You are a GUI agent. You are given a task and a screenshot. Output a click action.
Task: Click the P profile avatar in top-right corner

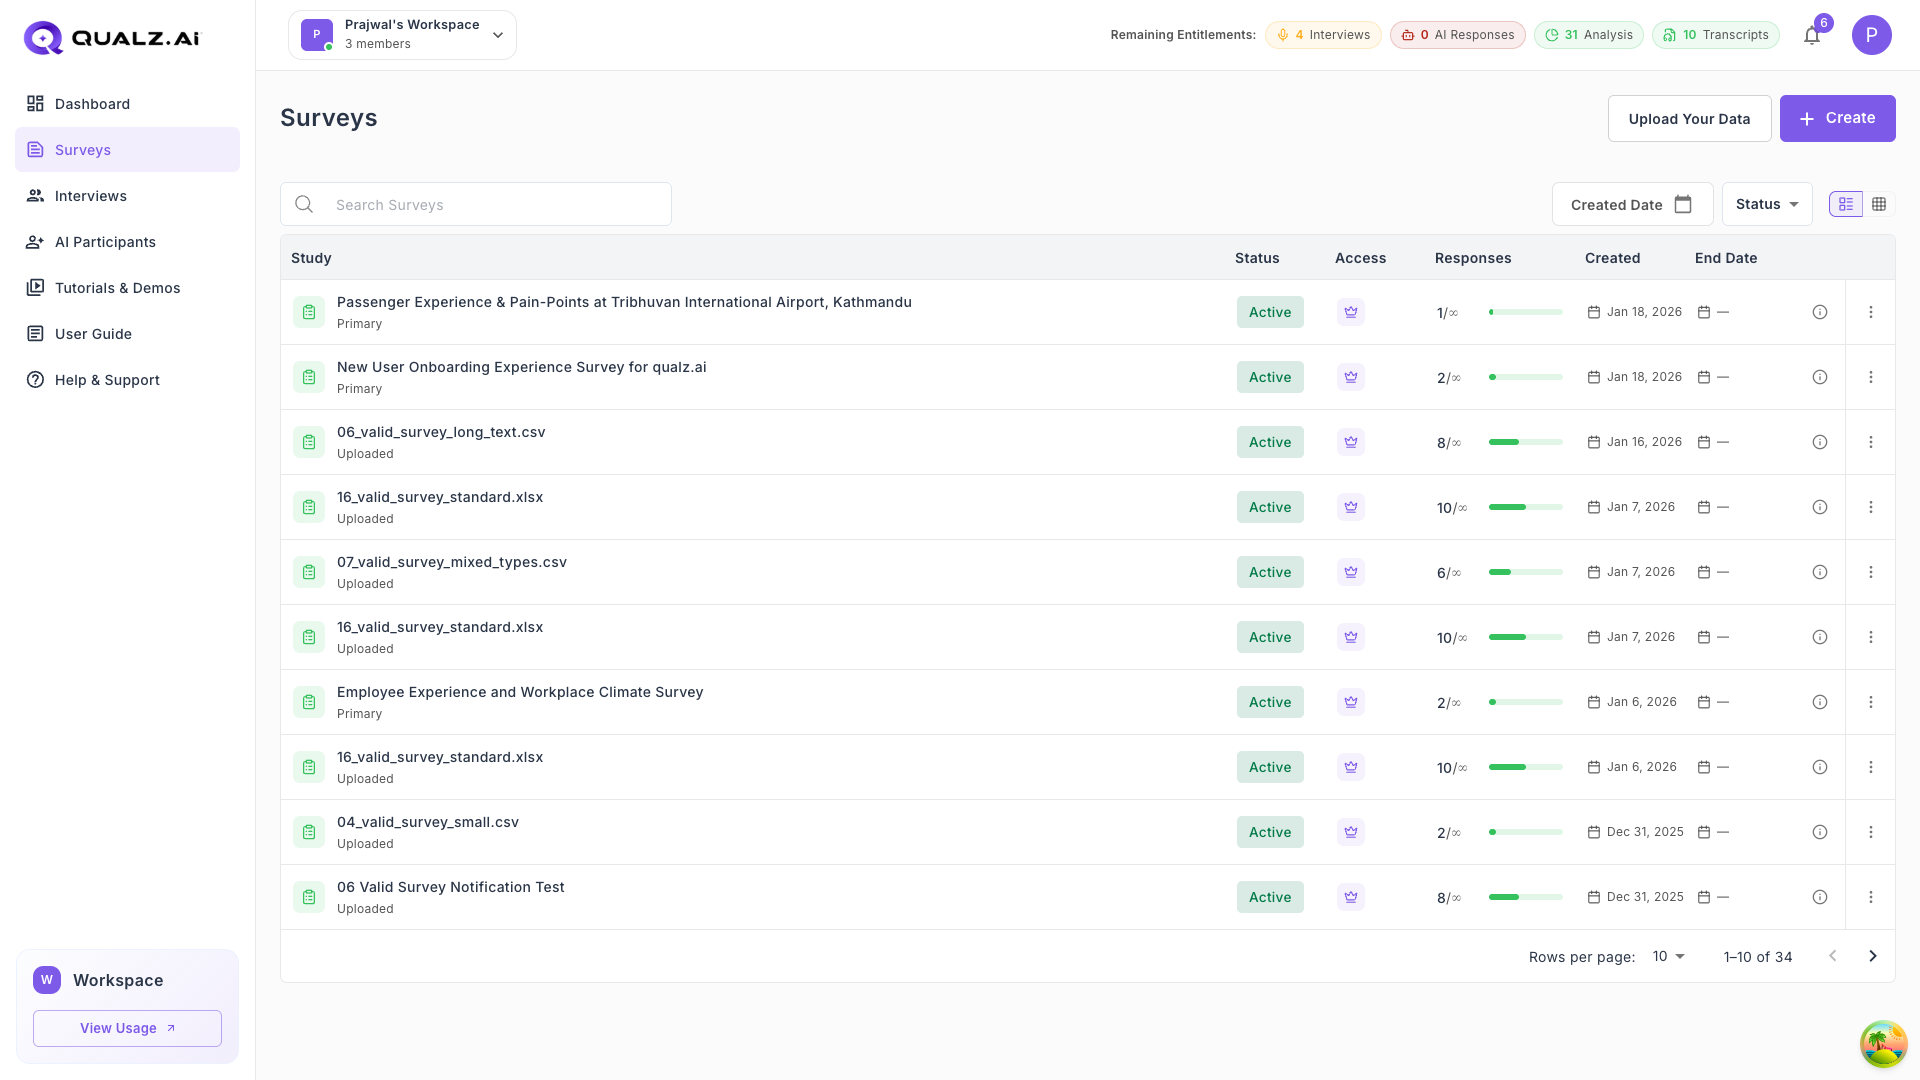click(x=1872, y=35)
